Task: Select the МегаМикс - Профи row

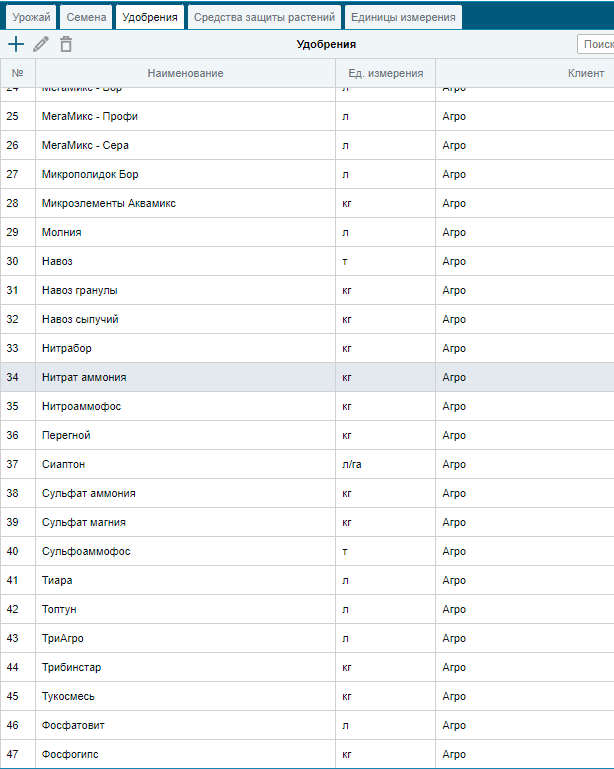Action: click(307, 116)
